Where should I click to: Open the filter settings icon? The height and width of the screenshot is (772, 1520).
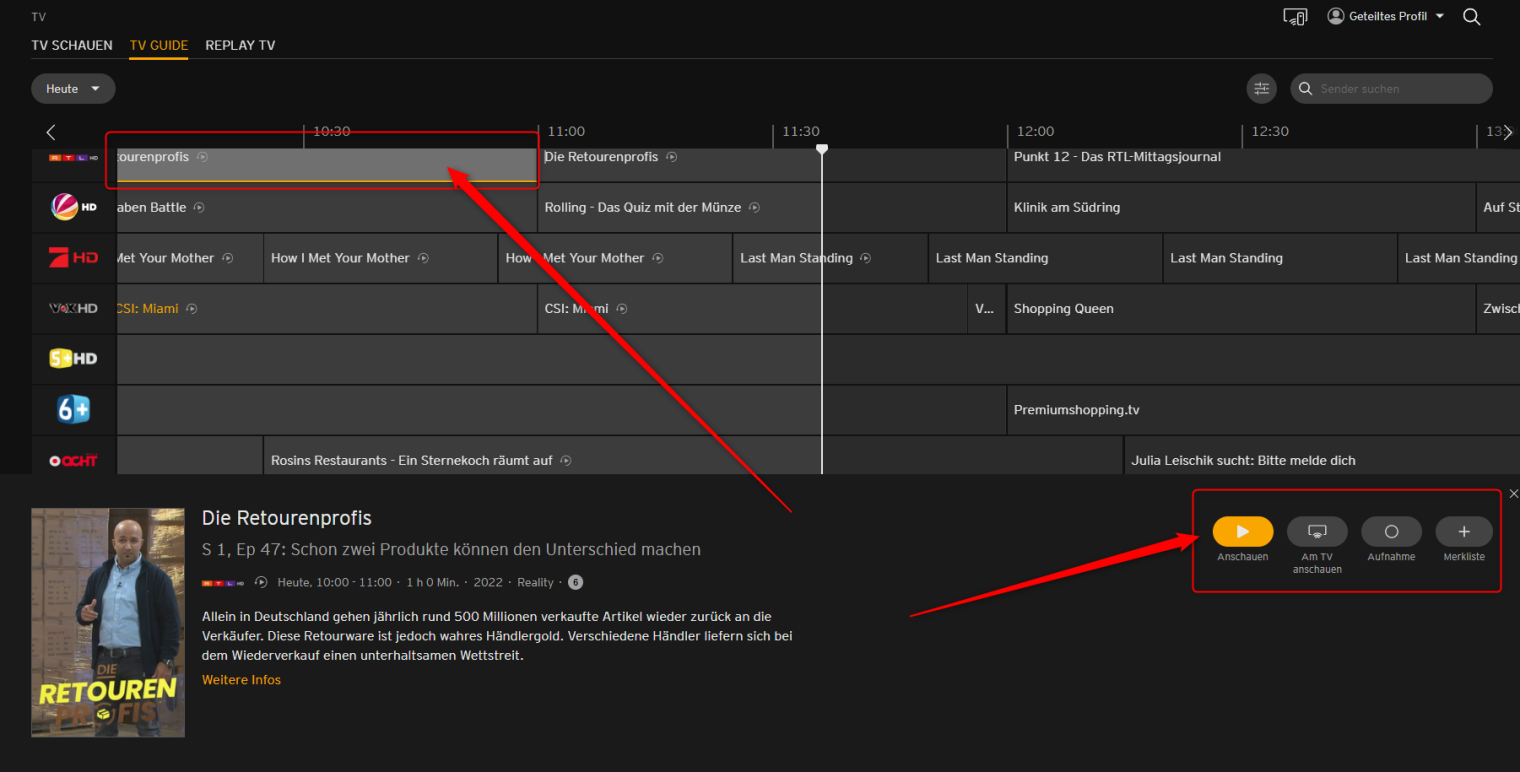click(1262, 89)
